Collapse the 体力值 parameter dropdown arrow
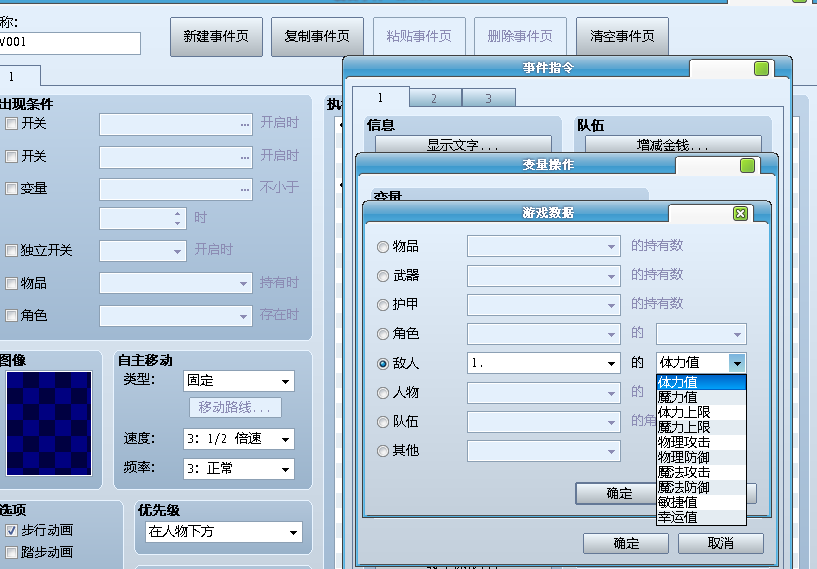The image size is (817, 569). [x=737, y=363]
